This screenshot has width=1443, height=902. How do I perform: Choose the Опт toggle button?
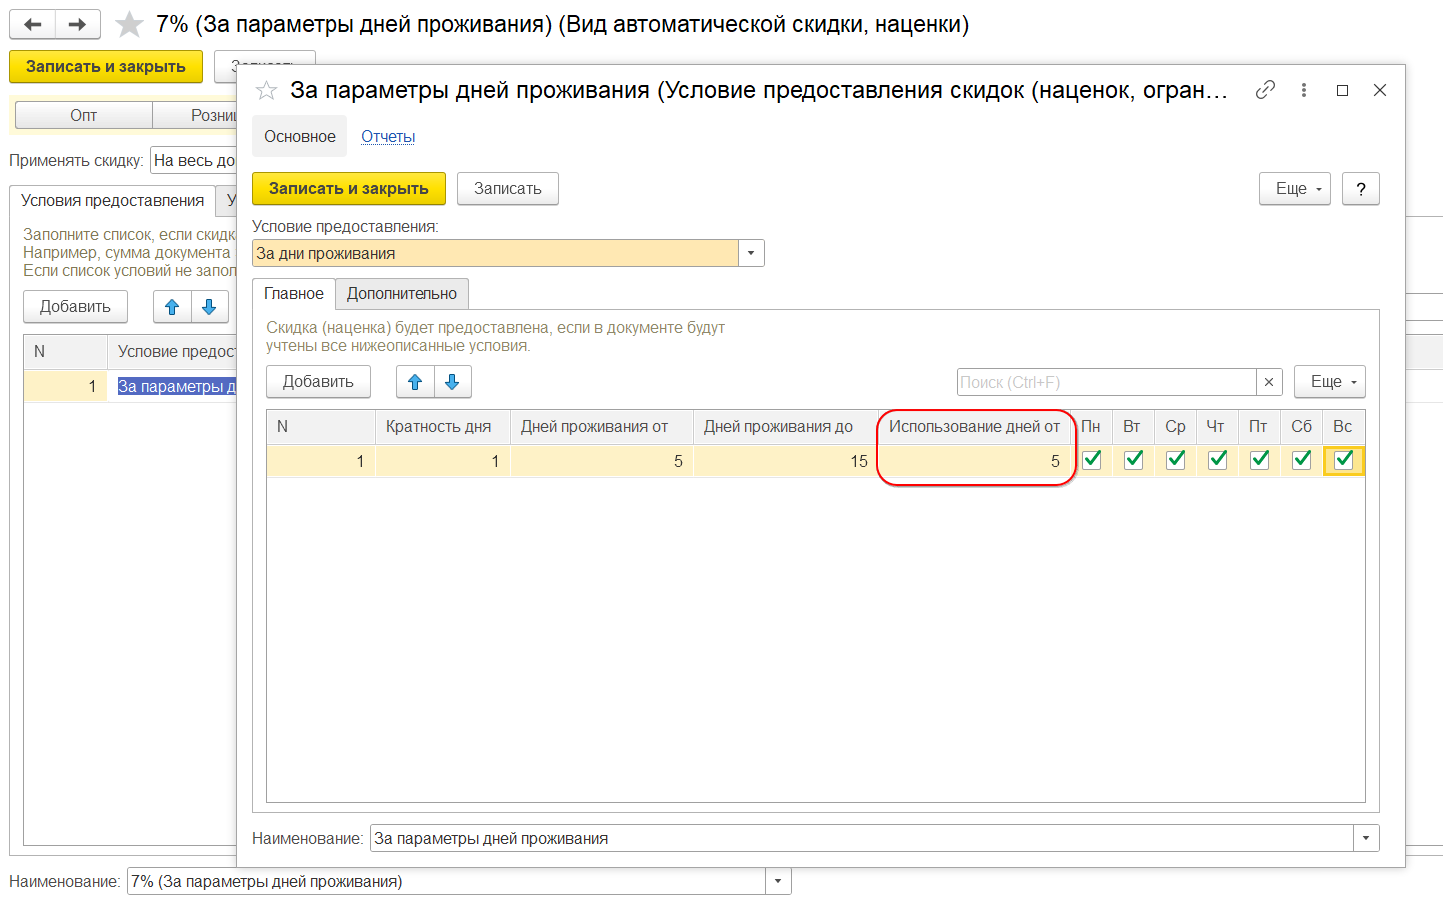coord(84,115)
